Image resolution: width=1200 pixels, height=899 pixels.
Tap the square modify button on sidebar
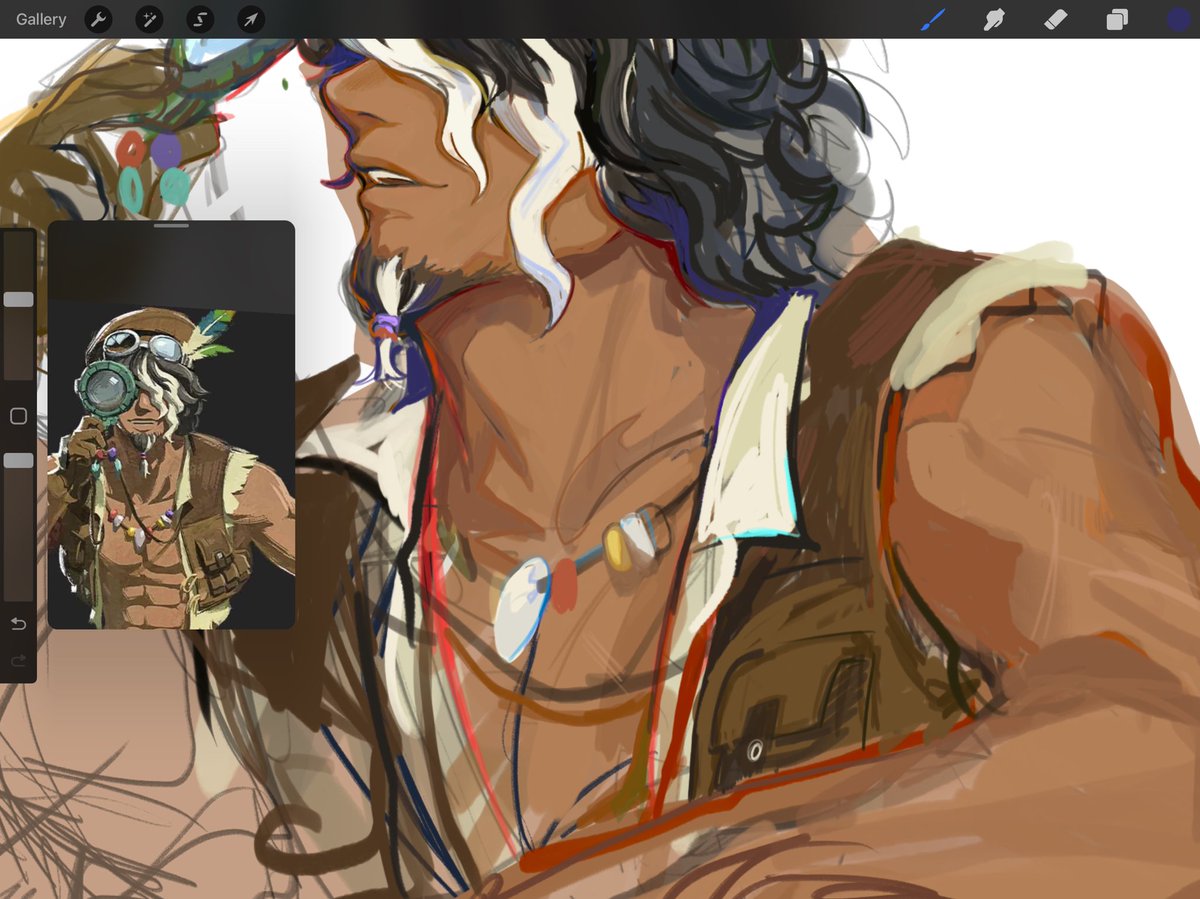(18, 416)
